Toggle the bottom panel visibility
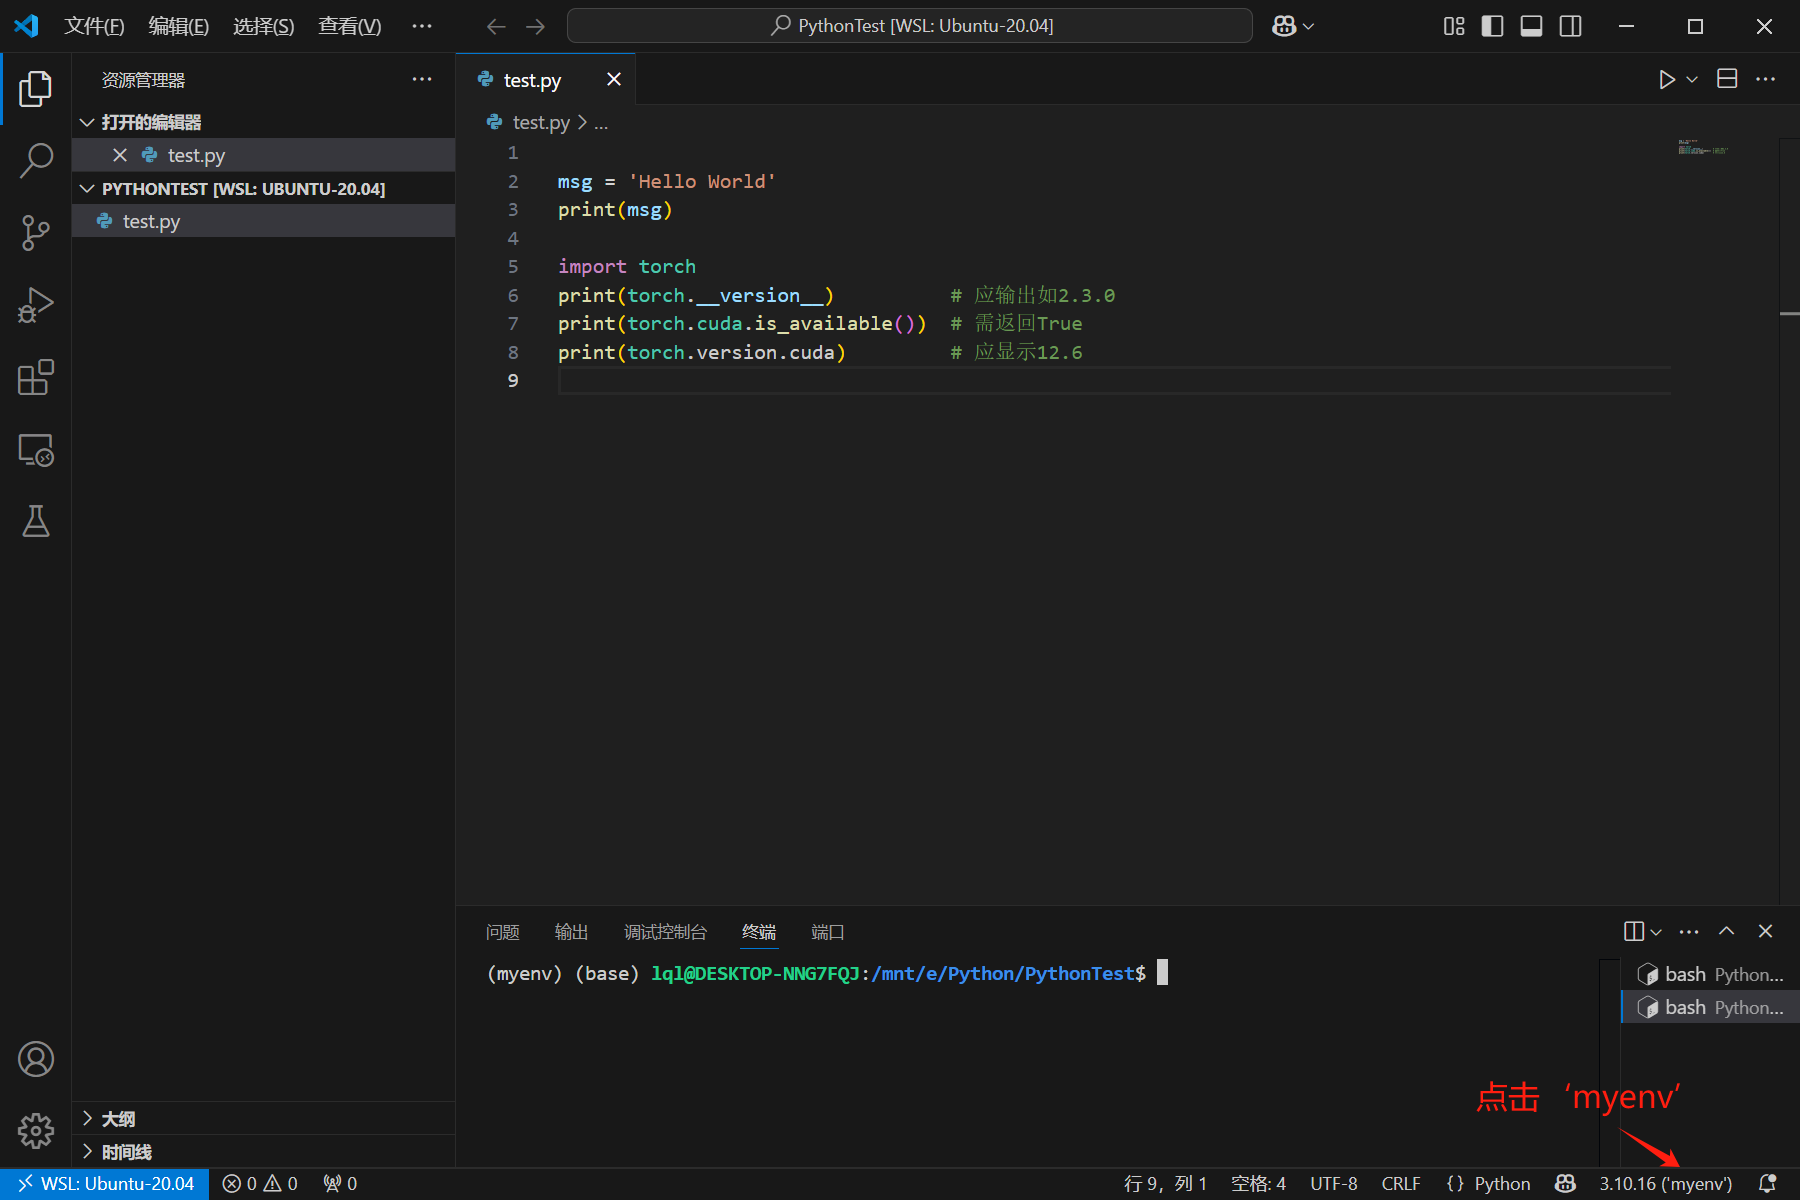Screen dimensions: 1800x1200 1531,26
